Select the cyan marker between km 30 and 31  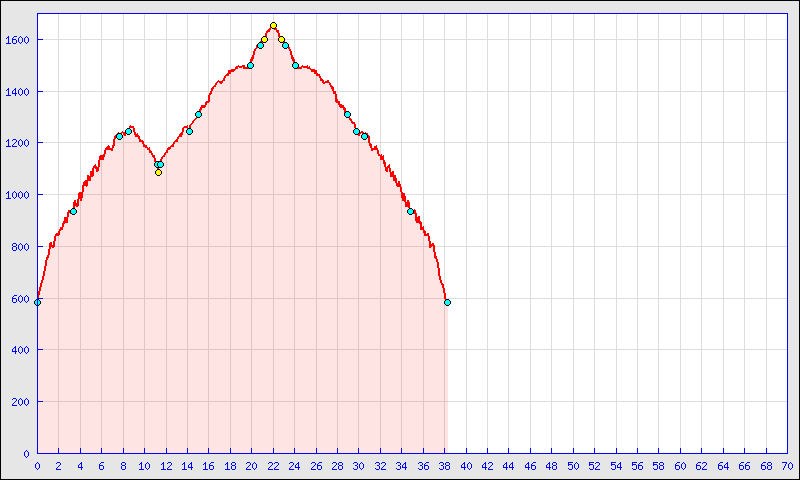364,136
